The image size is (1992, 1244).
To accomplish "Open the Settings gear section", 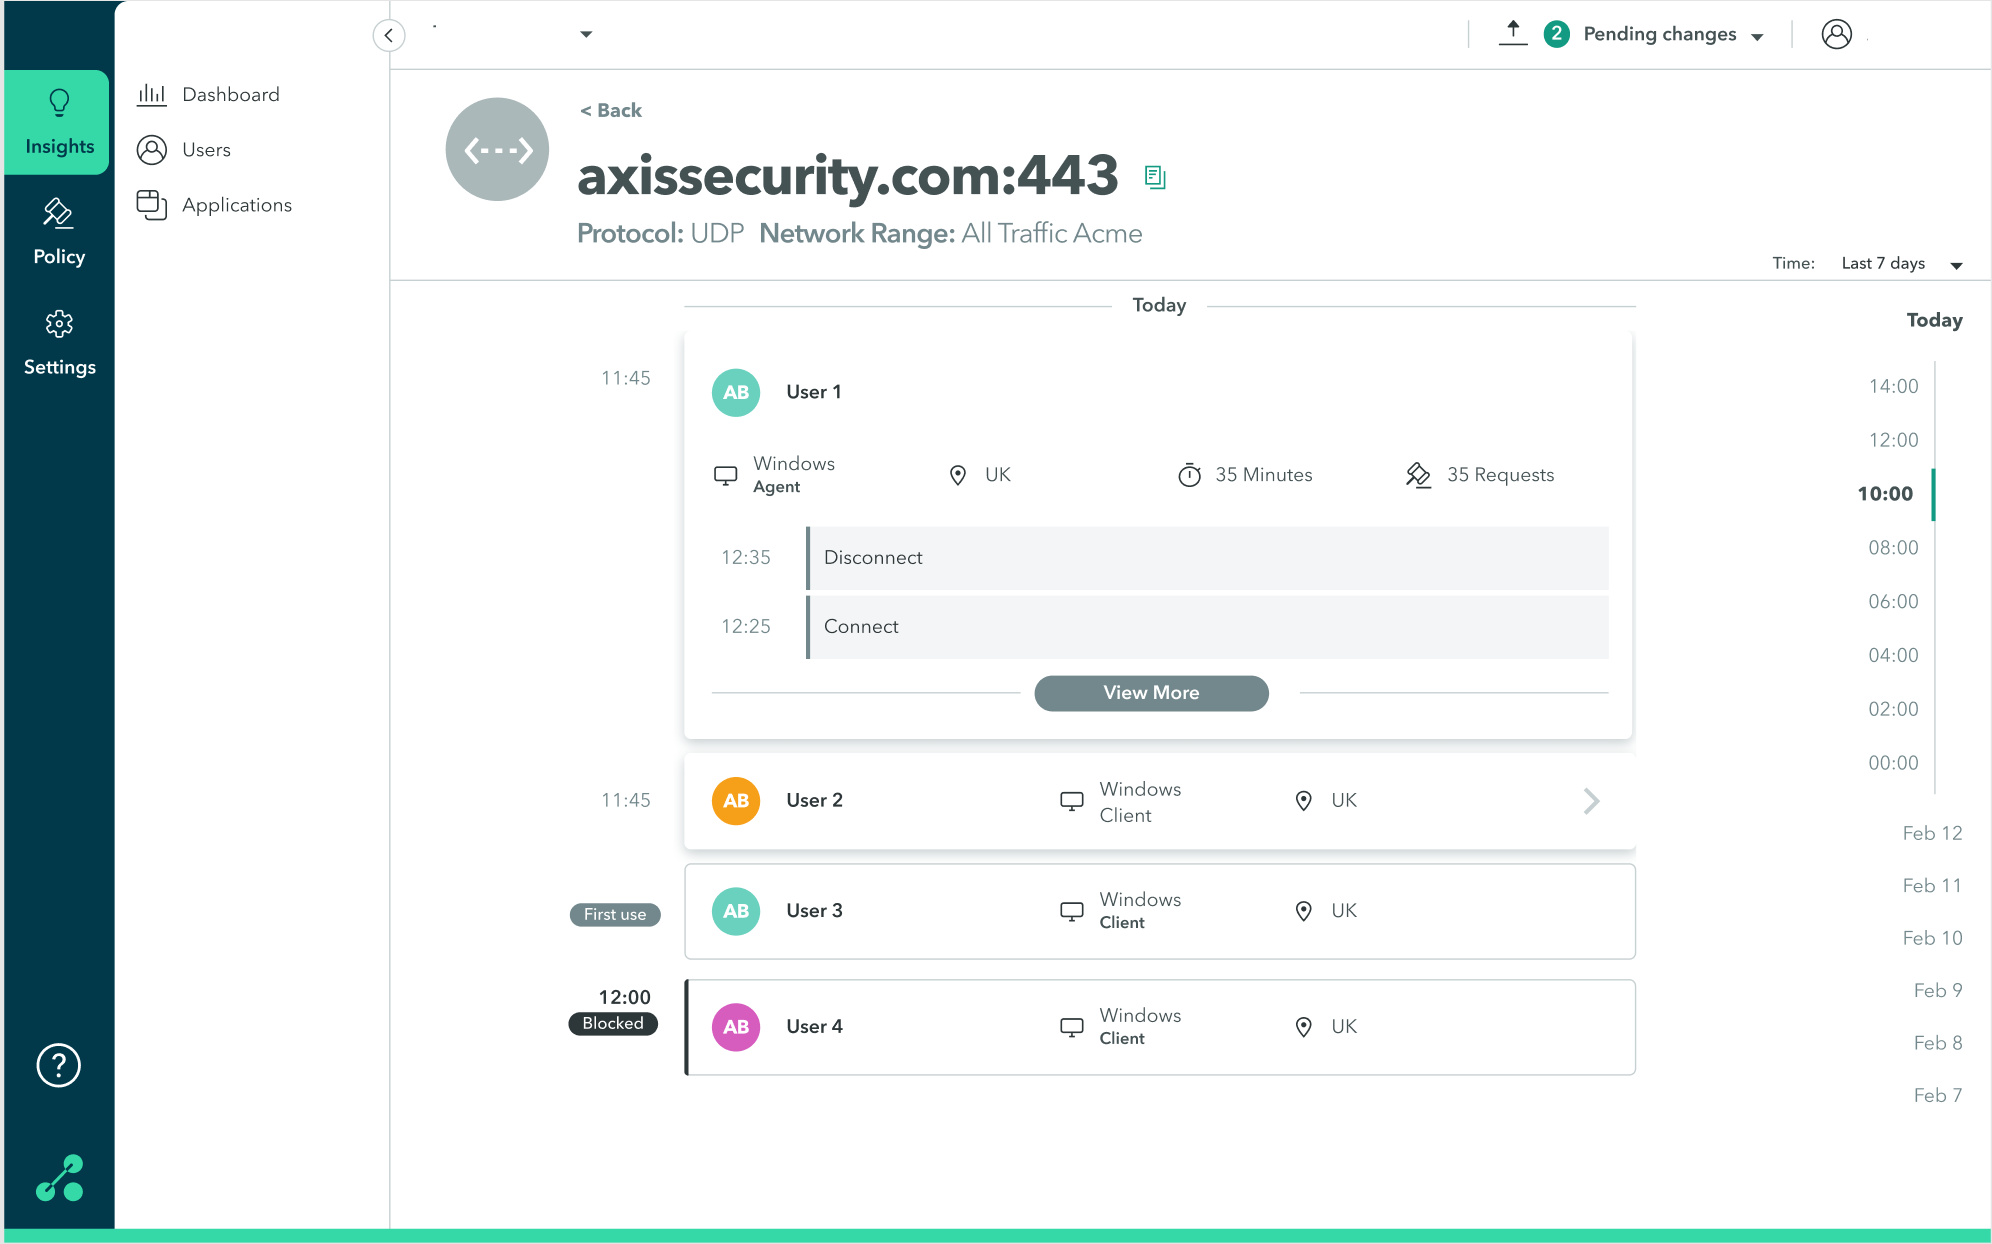I will 59,342.
